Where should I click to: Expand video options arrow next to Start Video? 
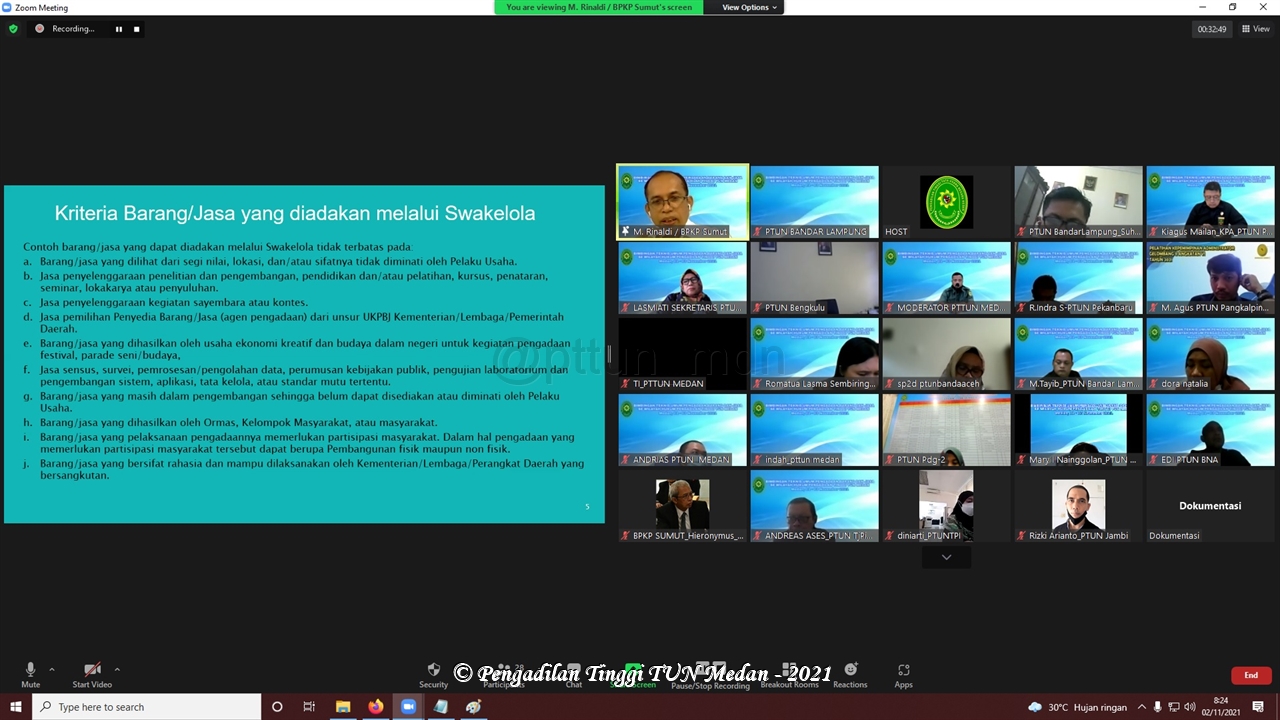pyautogui.click(x=117, y=670)
